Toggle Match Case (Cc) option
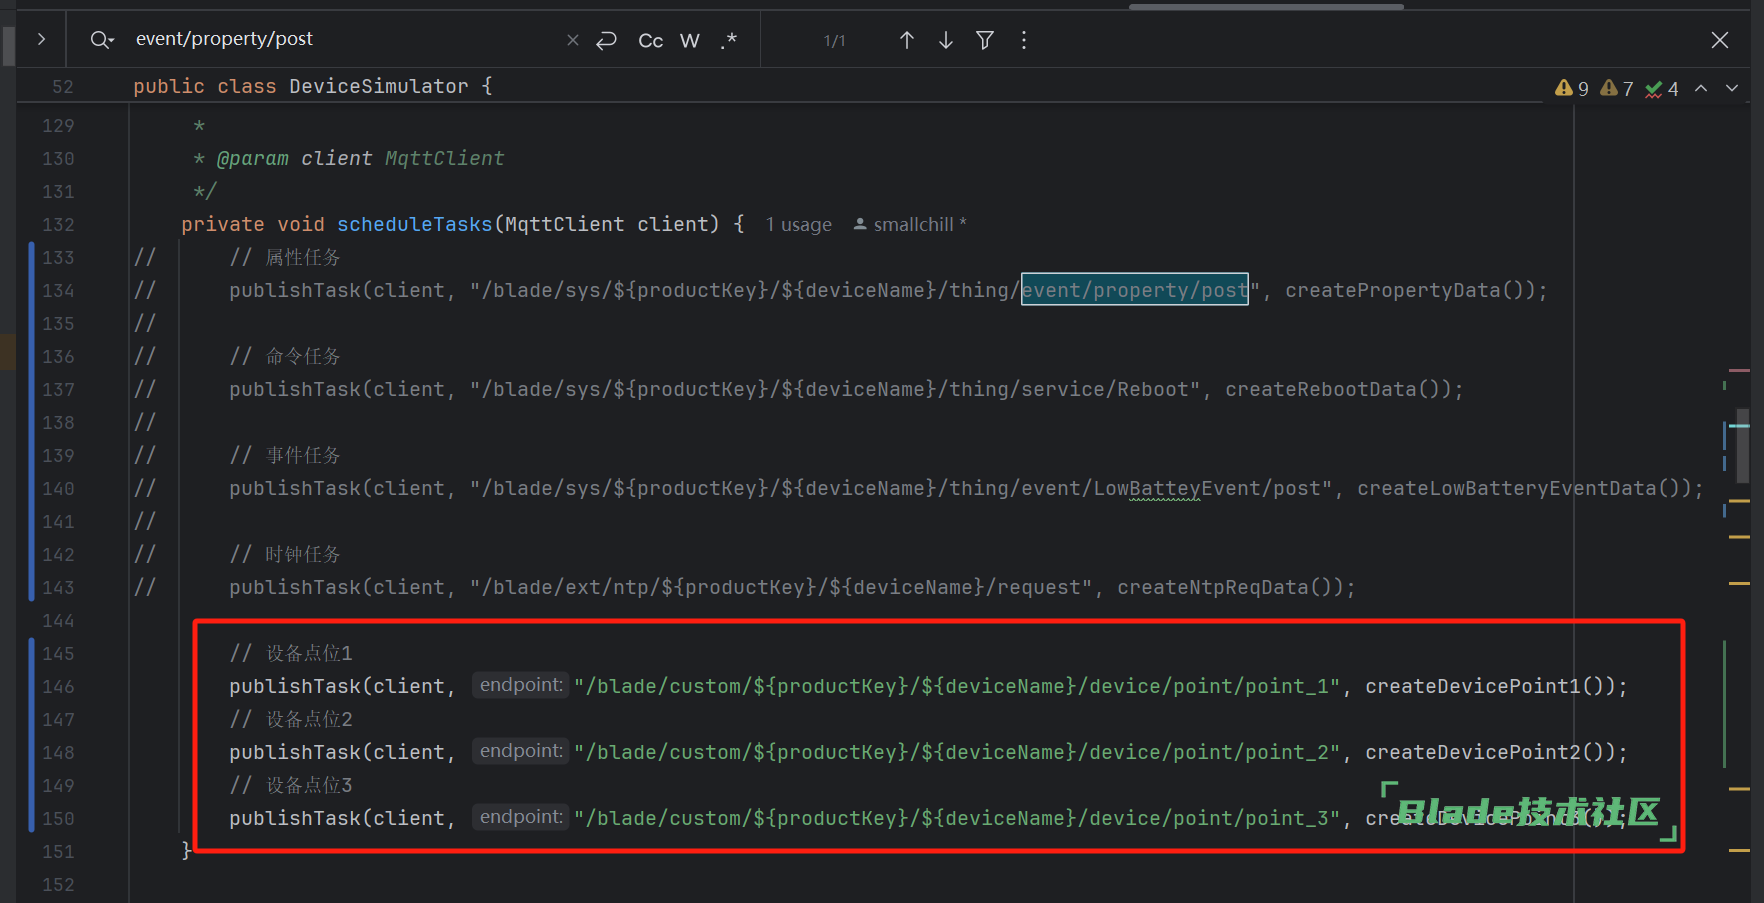Screen dimensions: 1764x903 click(x=651, y=40)
